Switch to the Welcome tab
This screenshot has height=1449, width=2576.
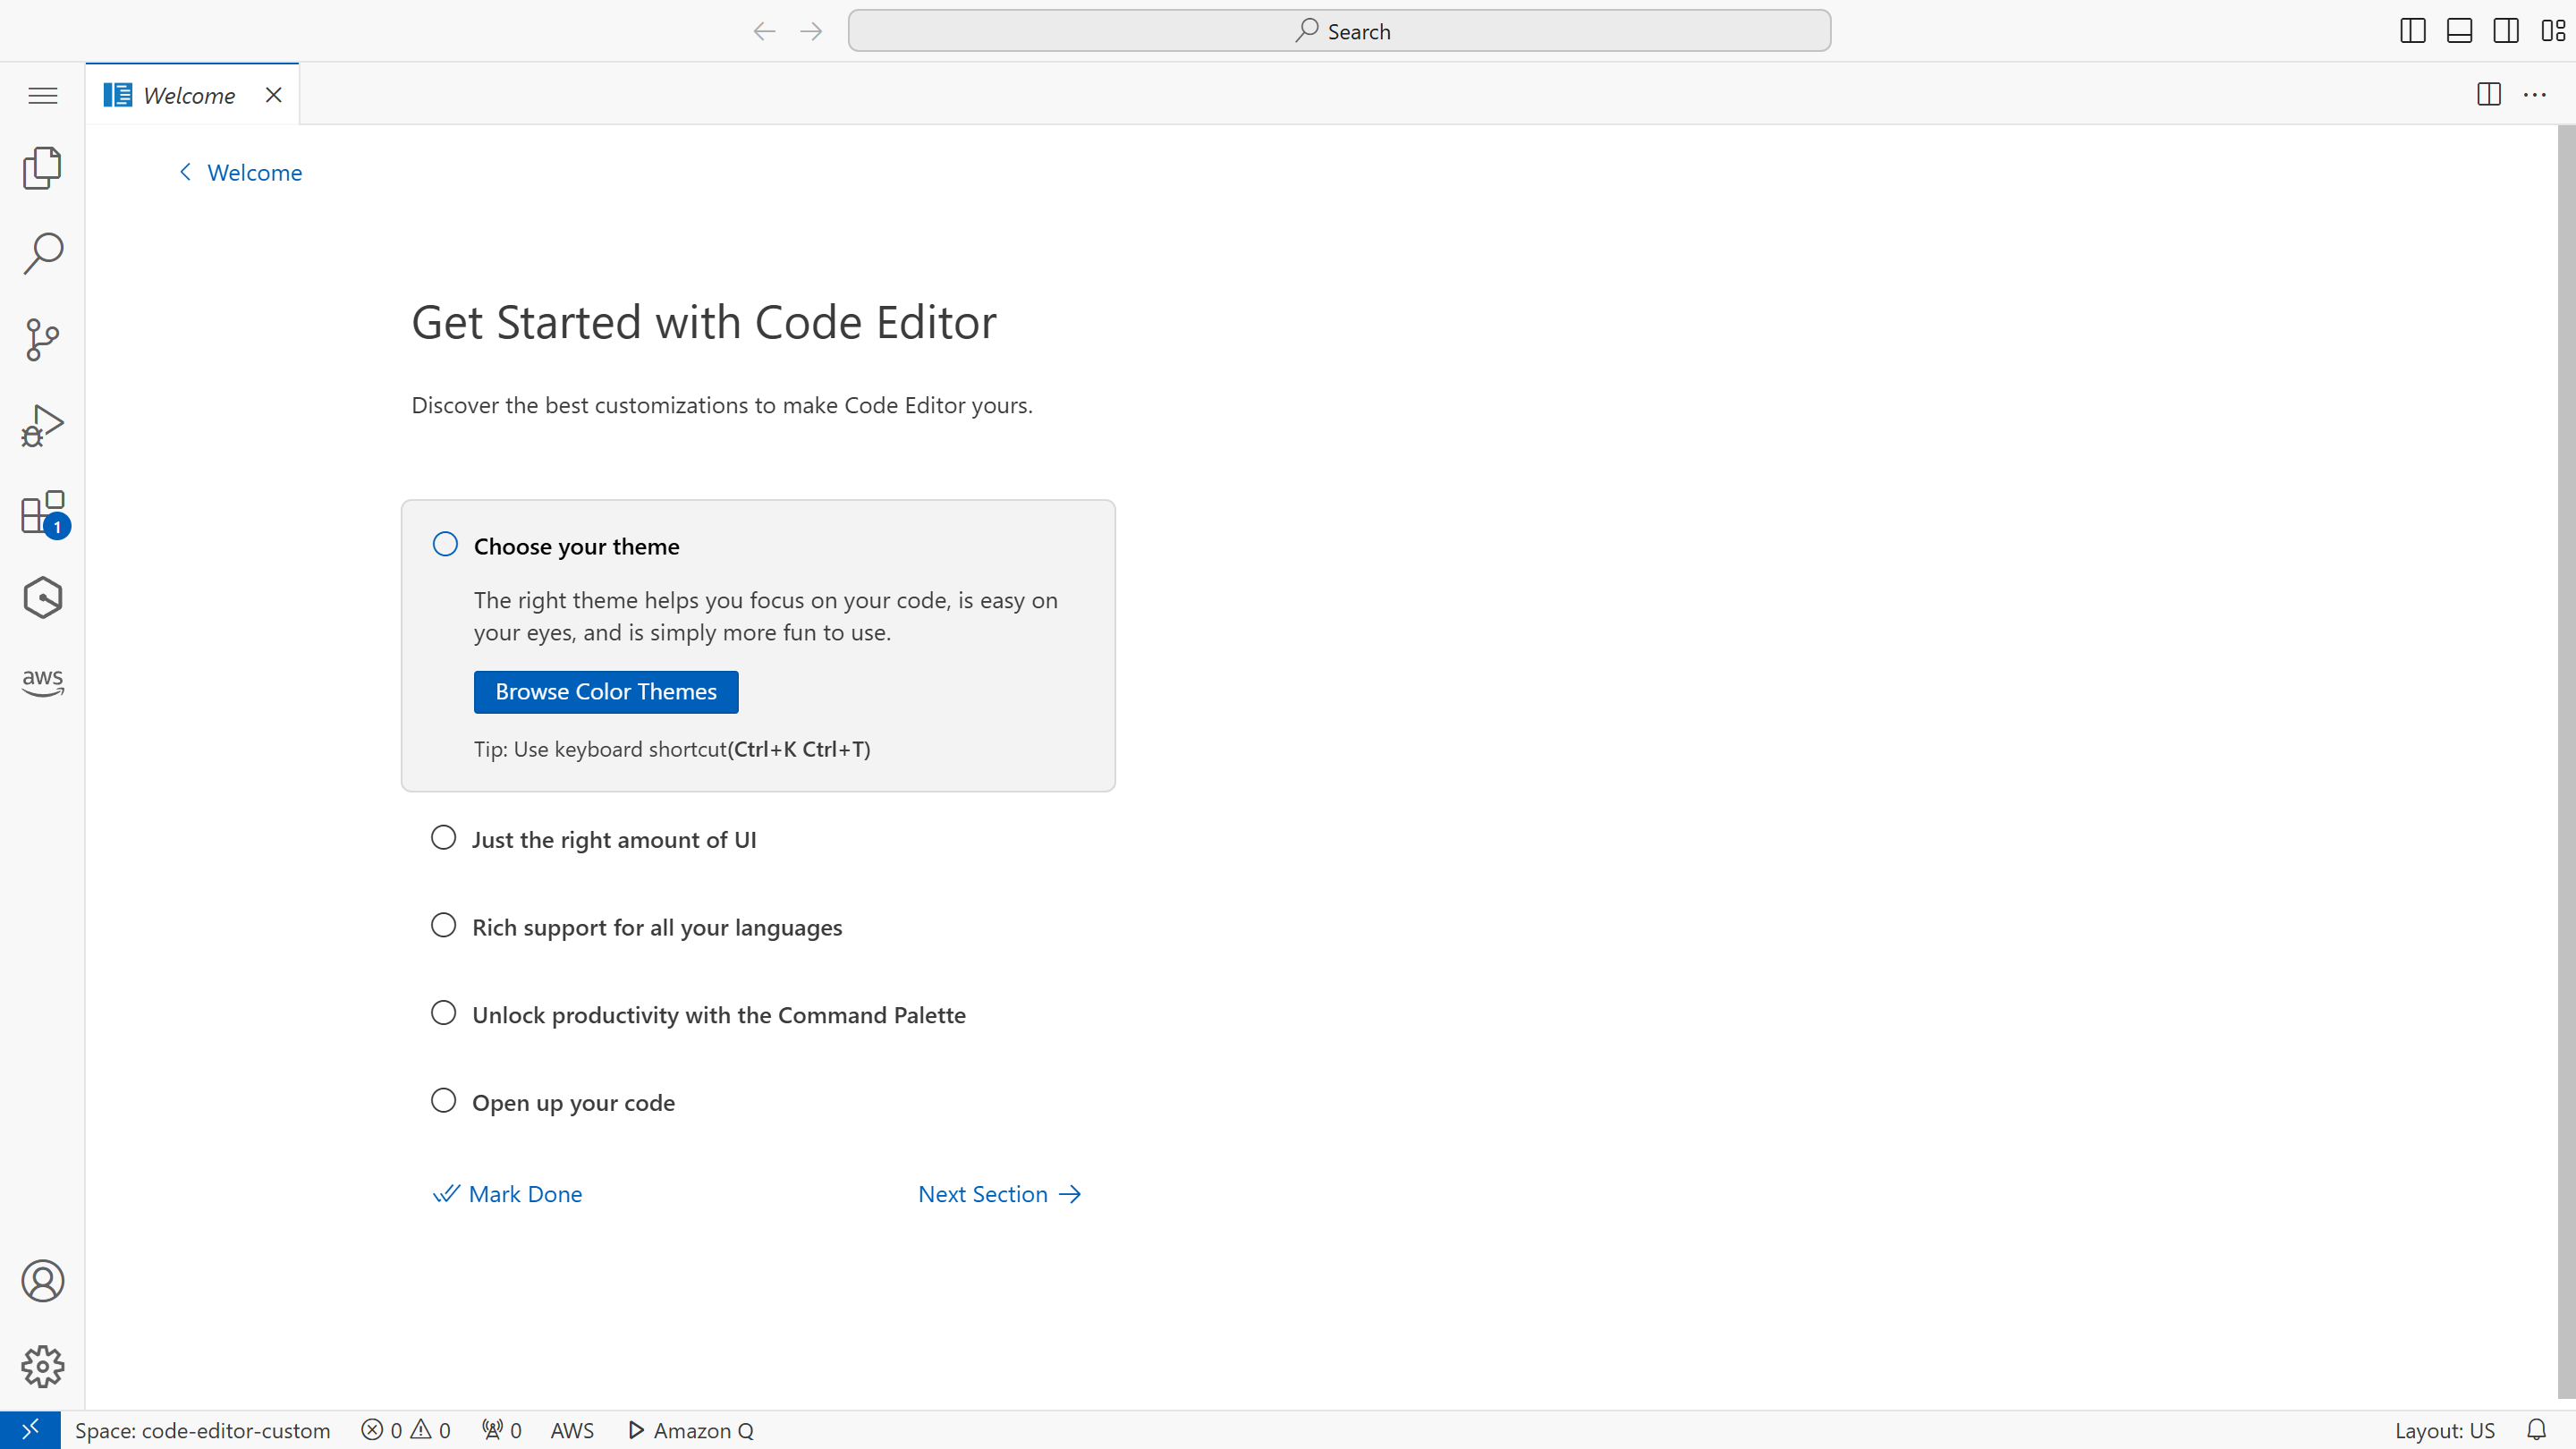click(188, 94)
